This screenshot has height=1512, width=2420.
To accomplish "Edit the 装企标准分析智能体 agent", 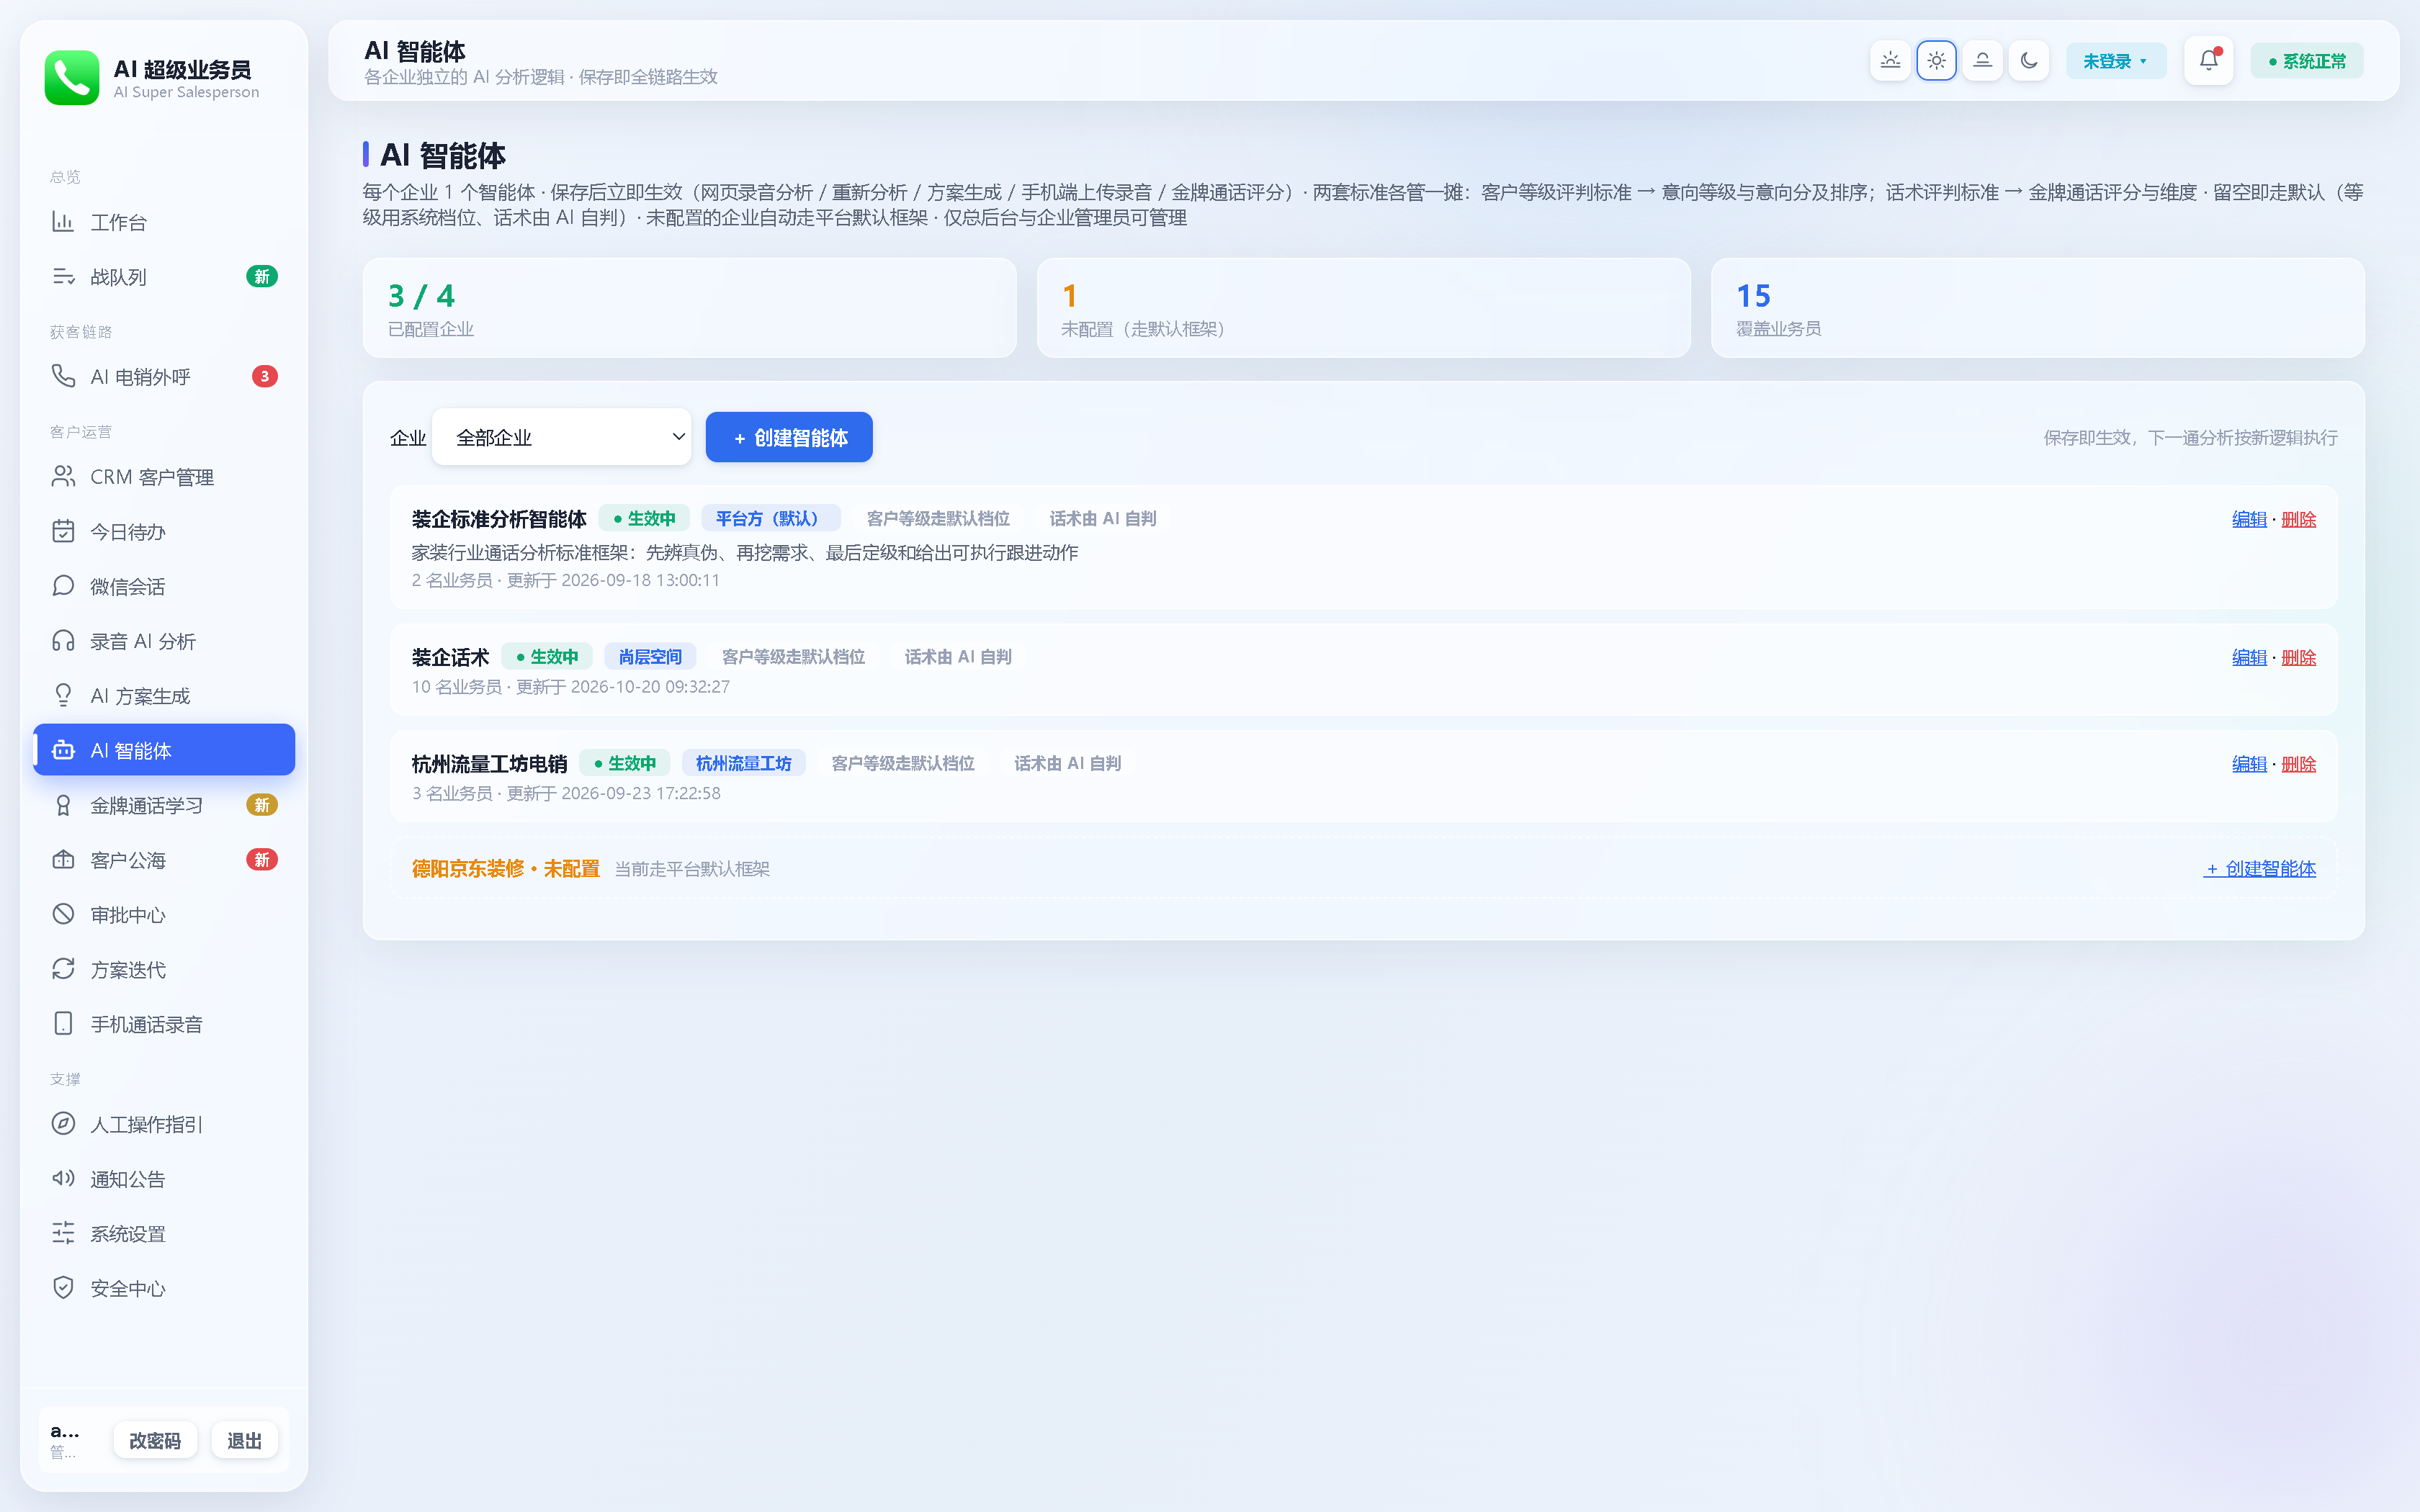I will [x=2249, y=519].
